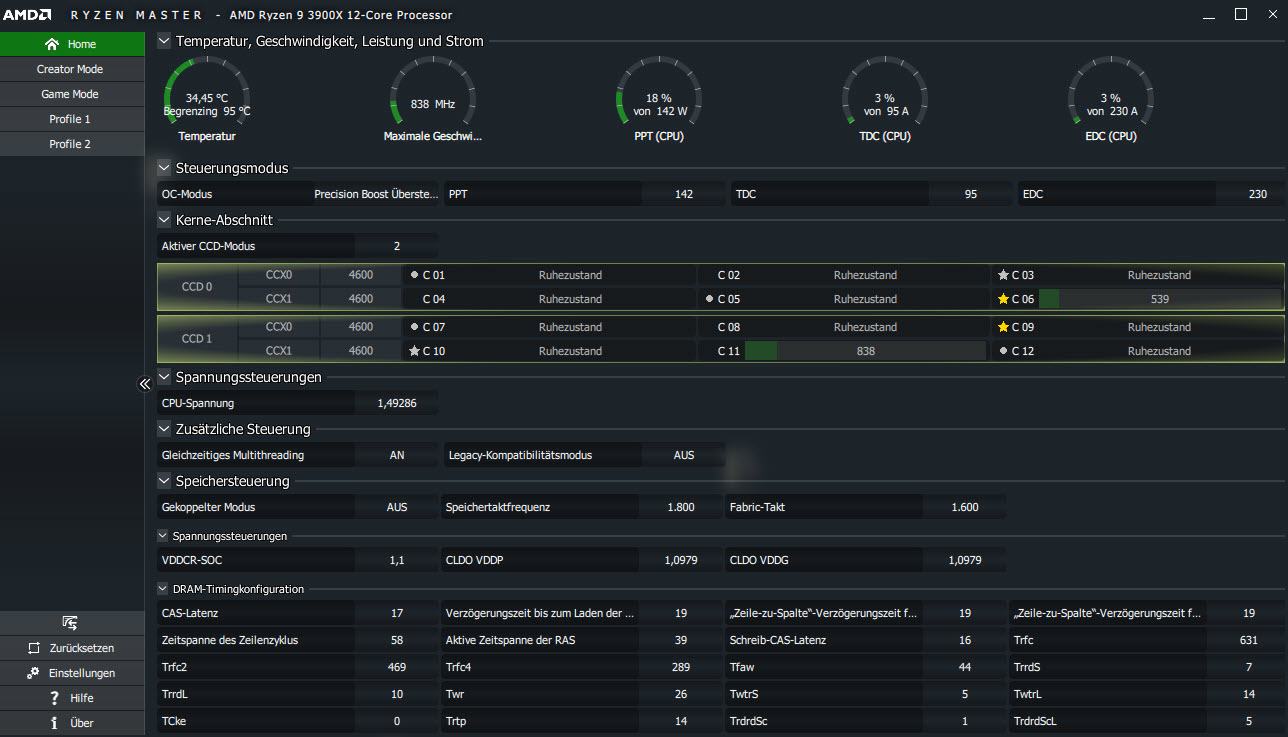Click the OC-Modus Precision Boost value
The image size is (1288, 737).
pos(376,194)
